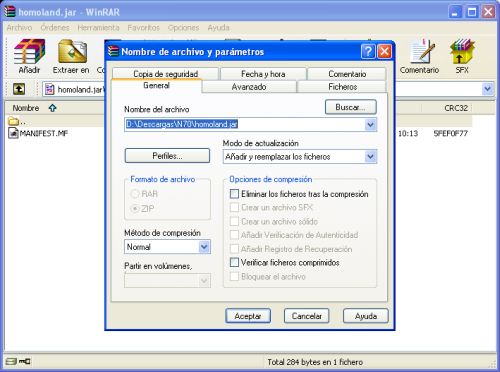The width and height of the screenshot is (500, 372).
Task: Open the Favoritos menu
Action: (x=144, y=28)
